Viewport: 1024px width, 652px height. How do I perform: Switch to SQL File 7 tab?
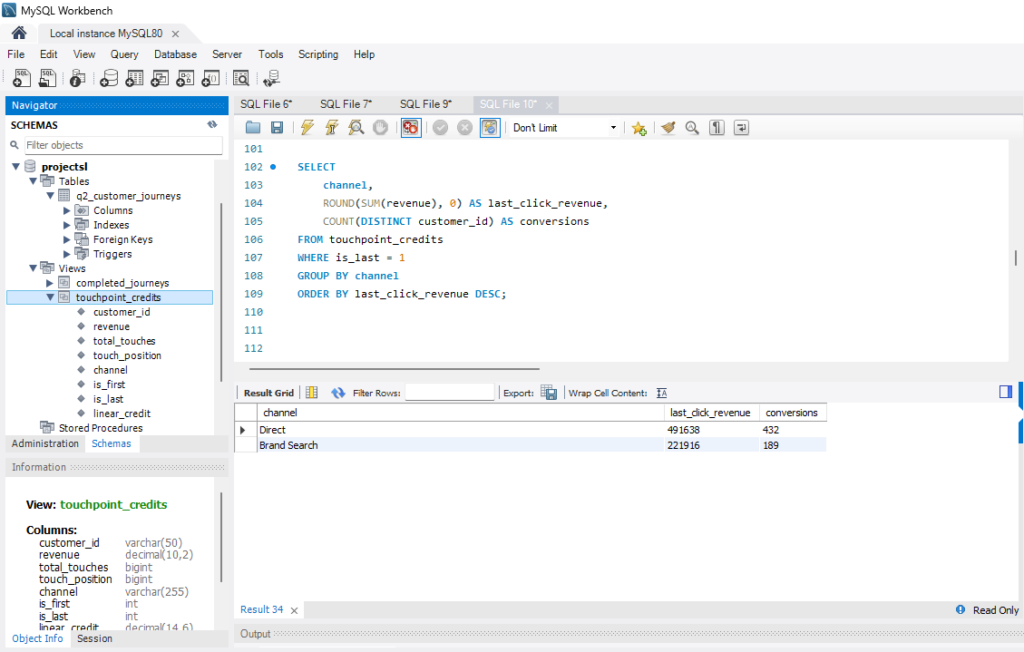[345, 104]
